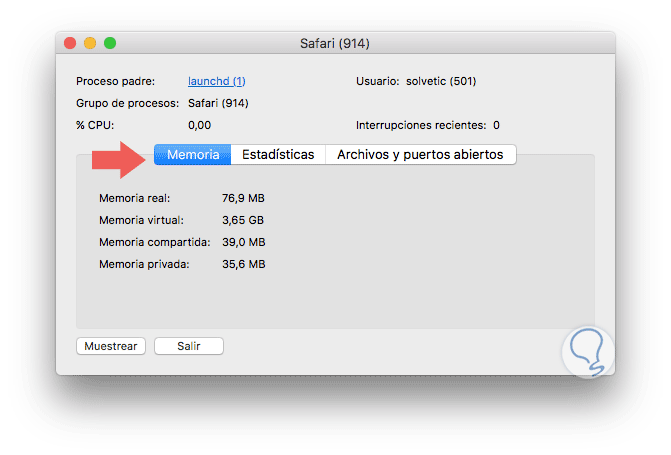
Task: Click the Grupo de procesos value
Action: (218, 103)
